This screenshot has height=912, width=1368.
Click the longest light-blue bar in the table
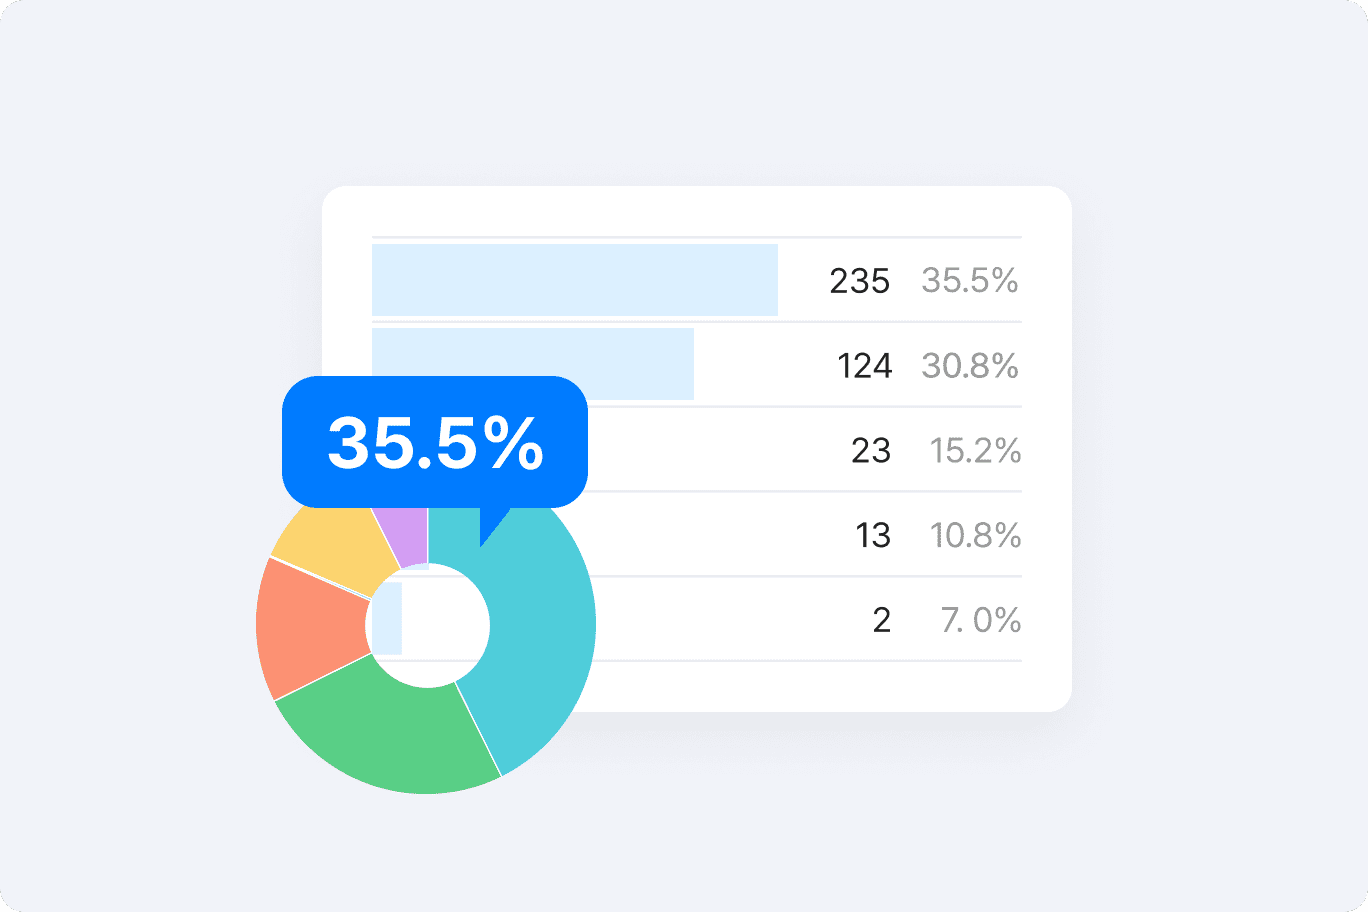tap(574, 280)
